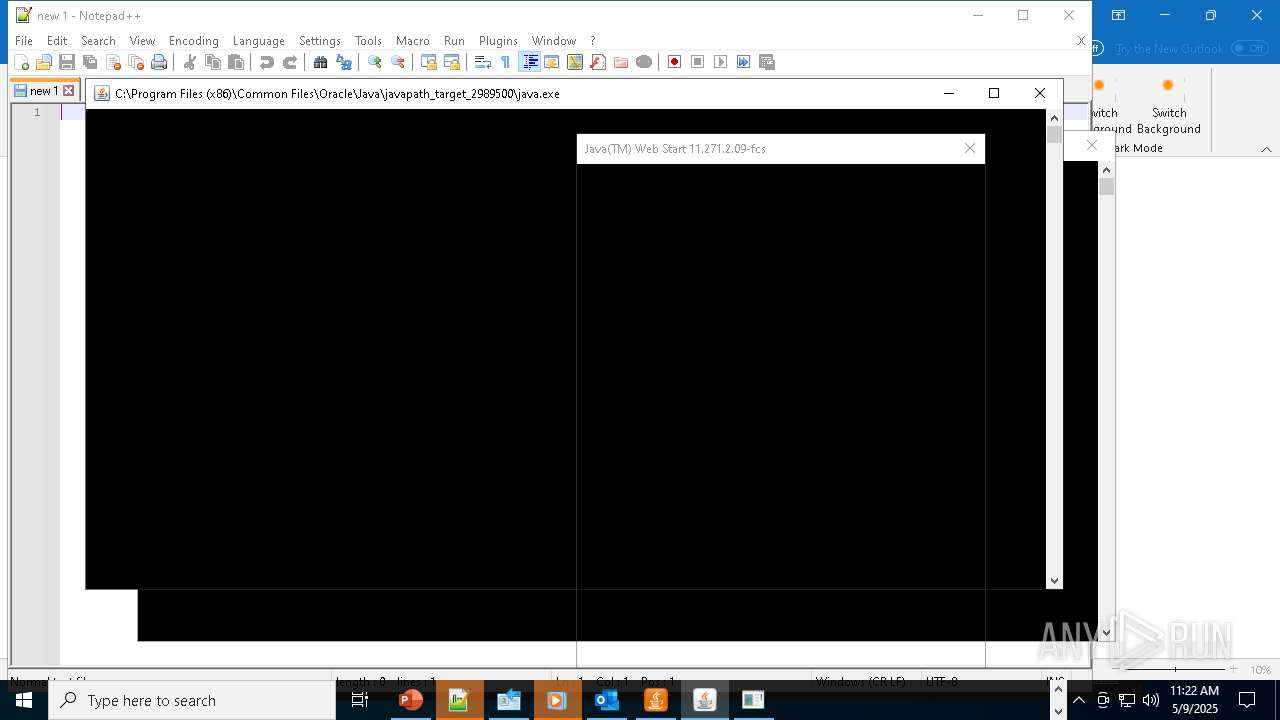Maximize the java.exe console window
Screen dimensions: 1280x720
(994, 93)
